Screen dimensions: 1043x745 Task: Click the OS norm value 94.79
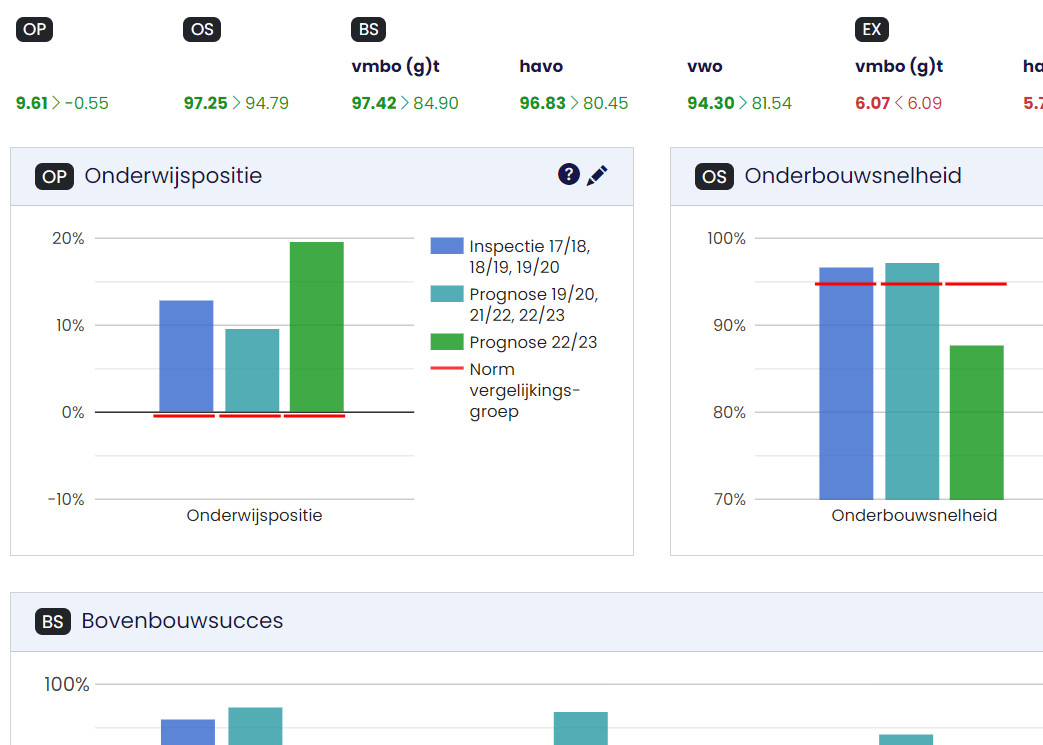click(267, 103)
